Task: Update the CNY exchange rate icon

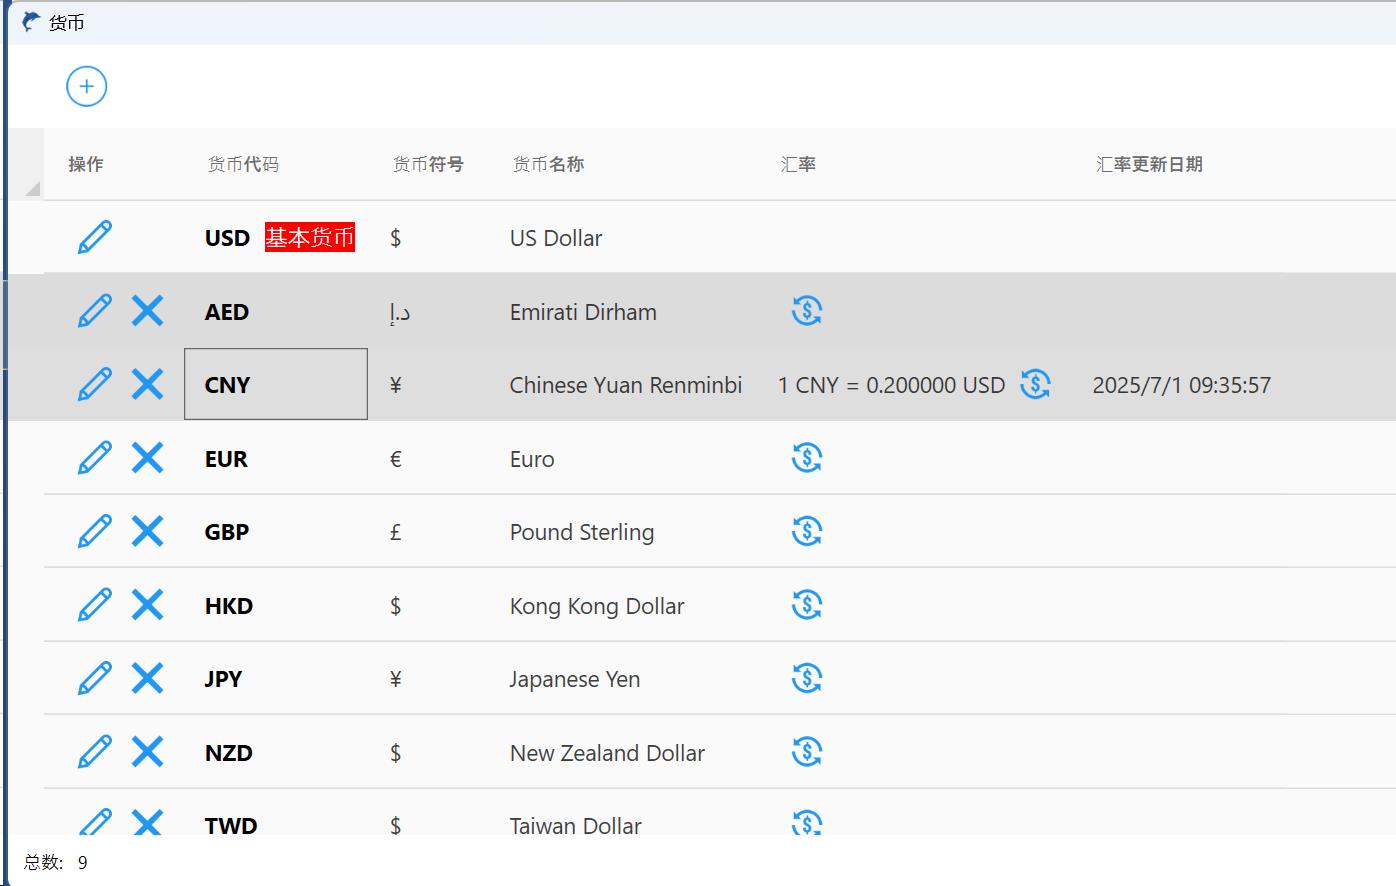Action: coord(1035,384)
